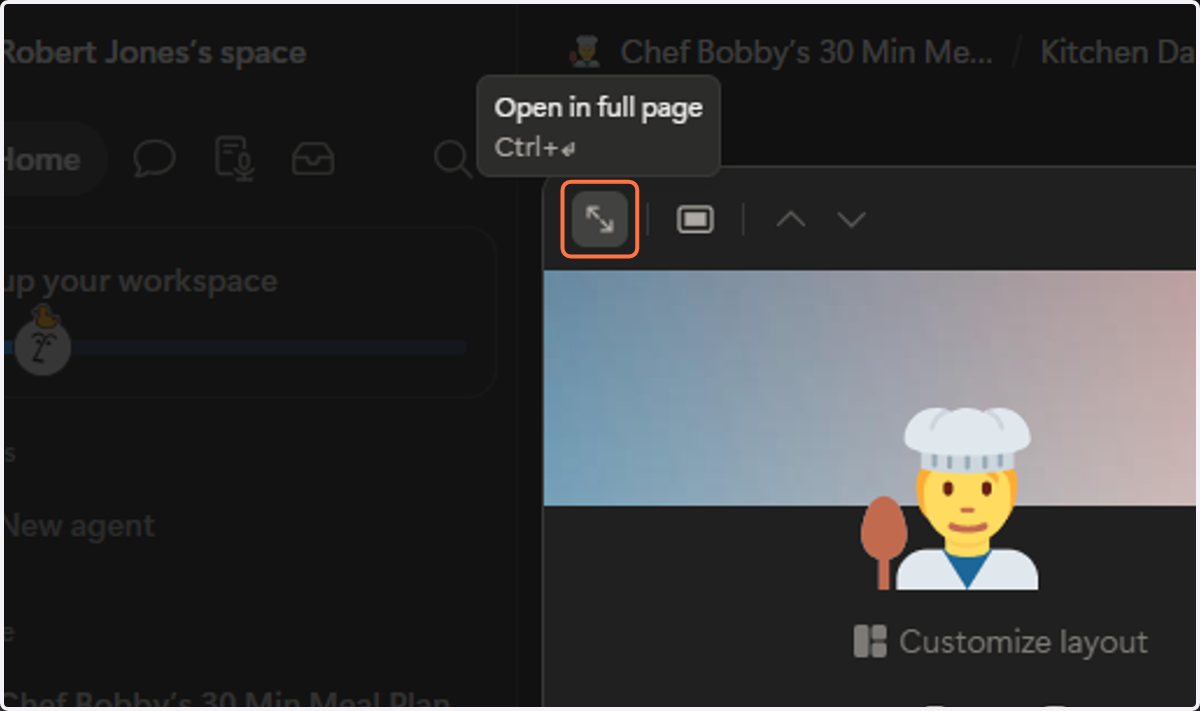Click the chef icon in breadcrumb
The height and width of the screenshot is (711, 1200).
(x=586, y=52)
